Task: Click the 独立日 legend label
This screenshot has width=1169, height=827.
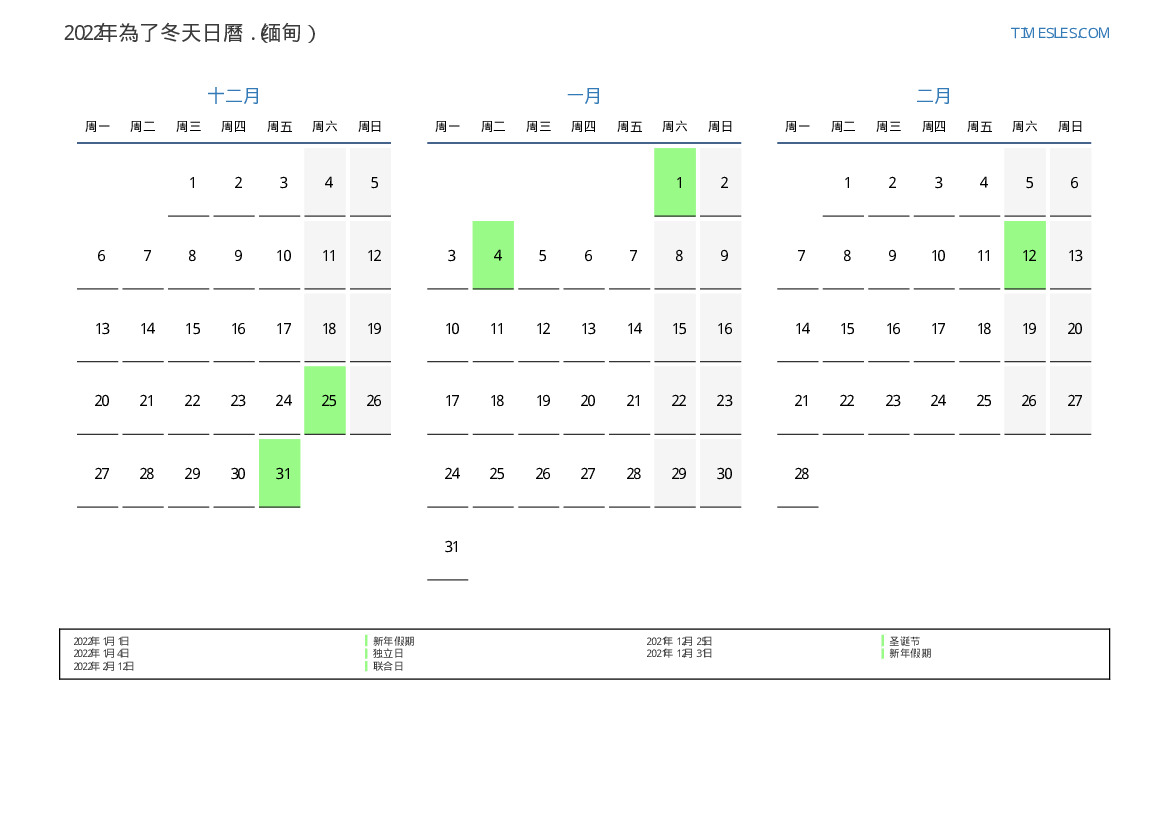Action: 389,654
